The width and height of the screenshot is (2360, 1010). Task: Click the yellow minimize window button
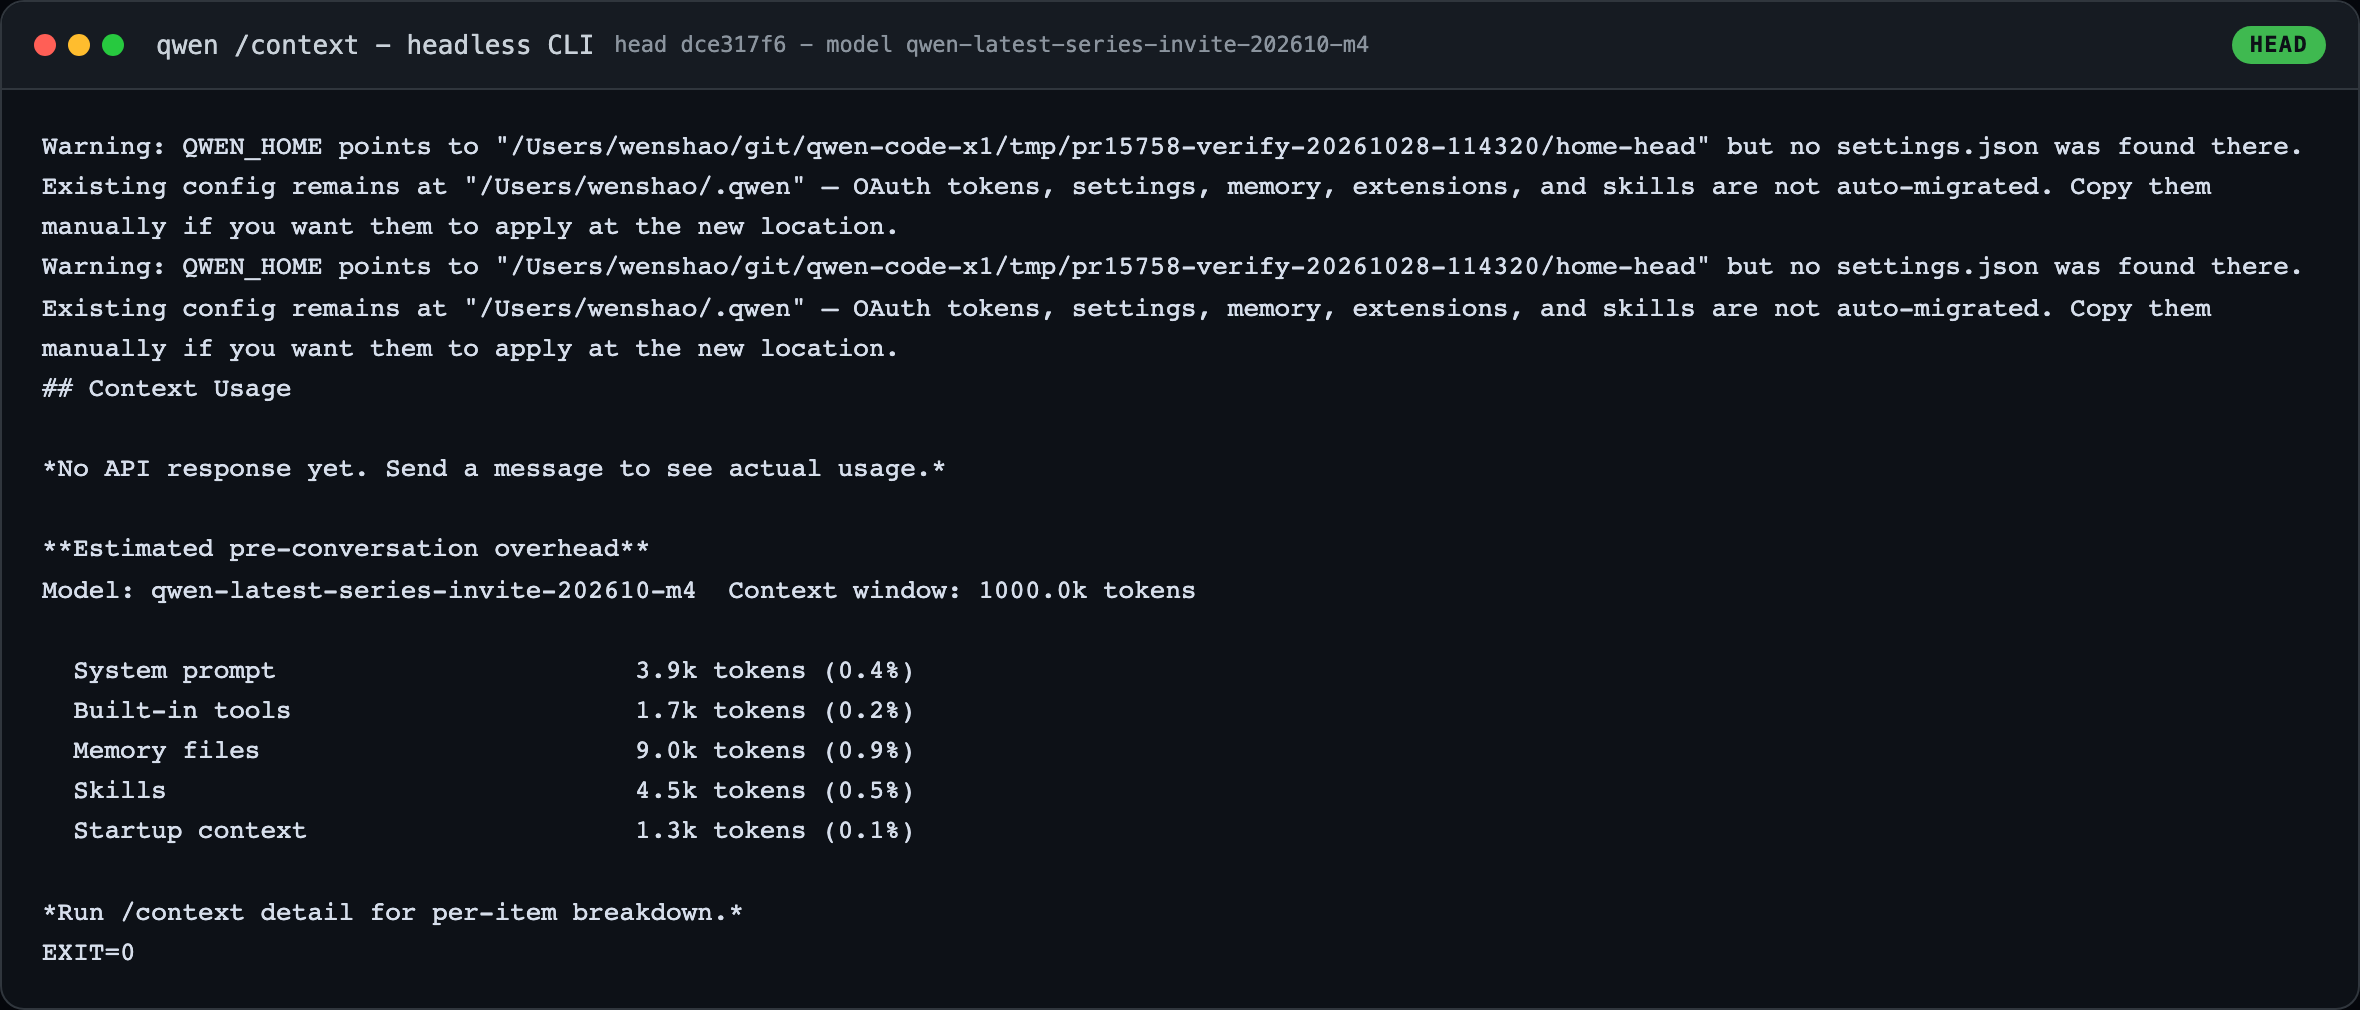tap(79, 45)
